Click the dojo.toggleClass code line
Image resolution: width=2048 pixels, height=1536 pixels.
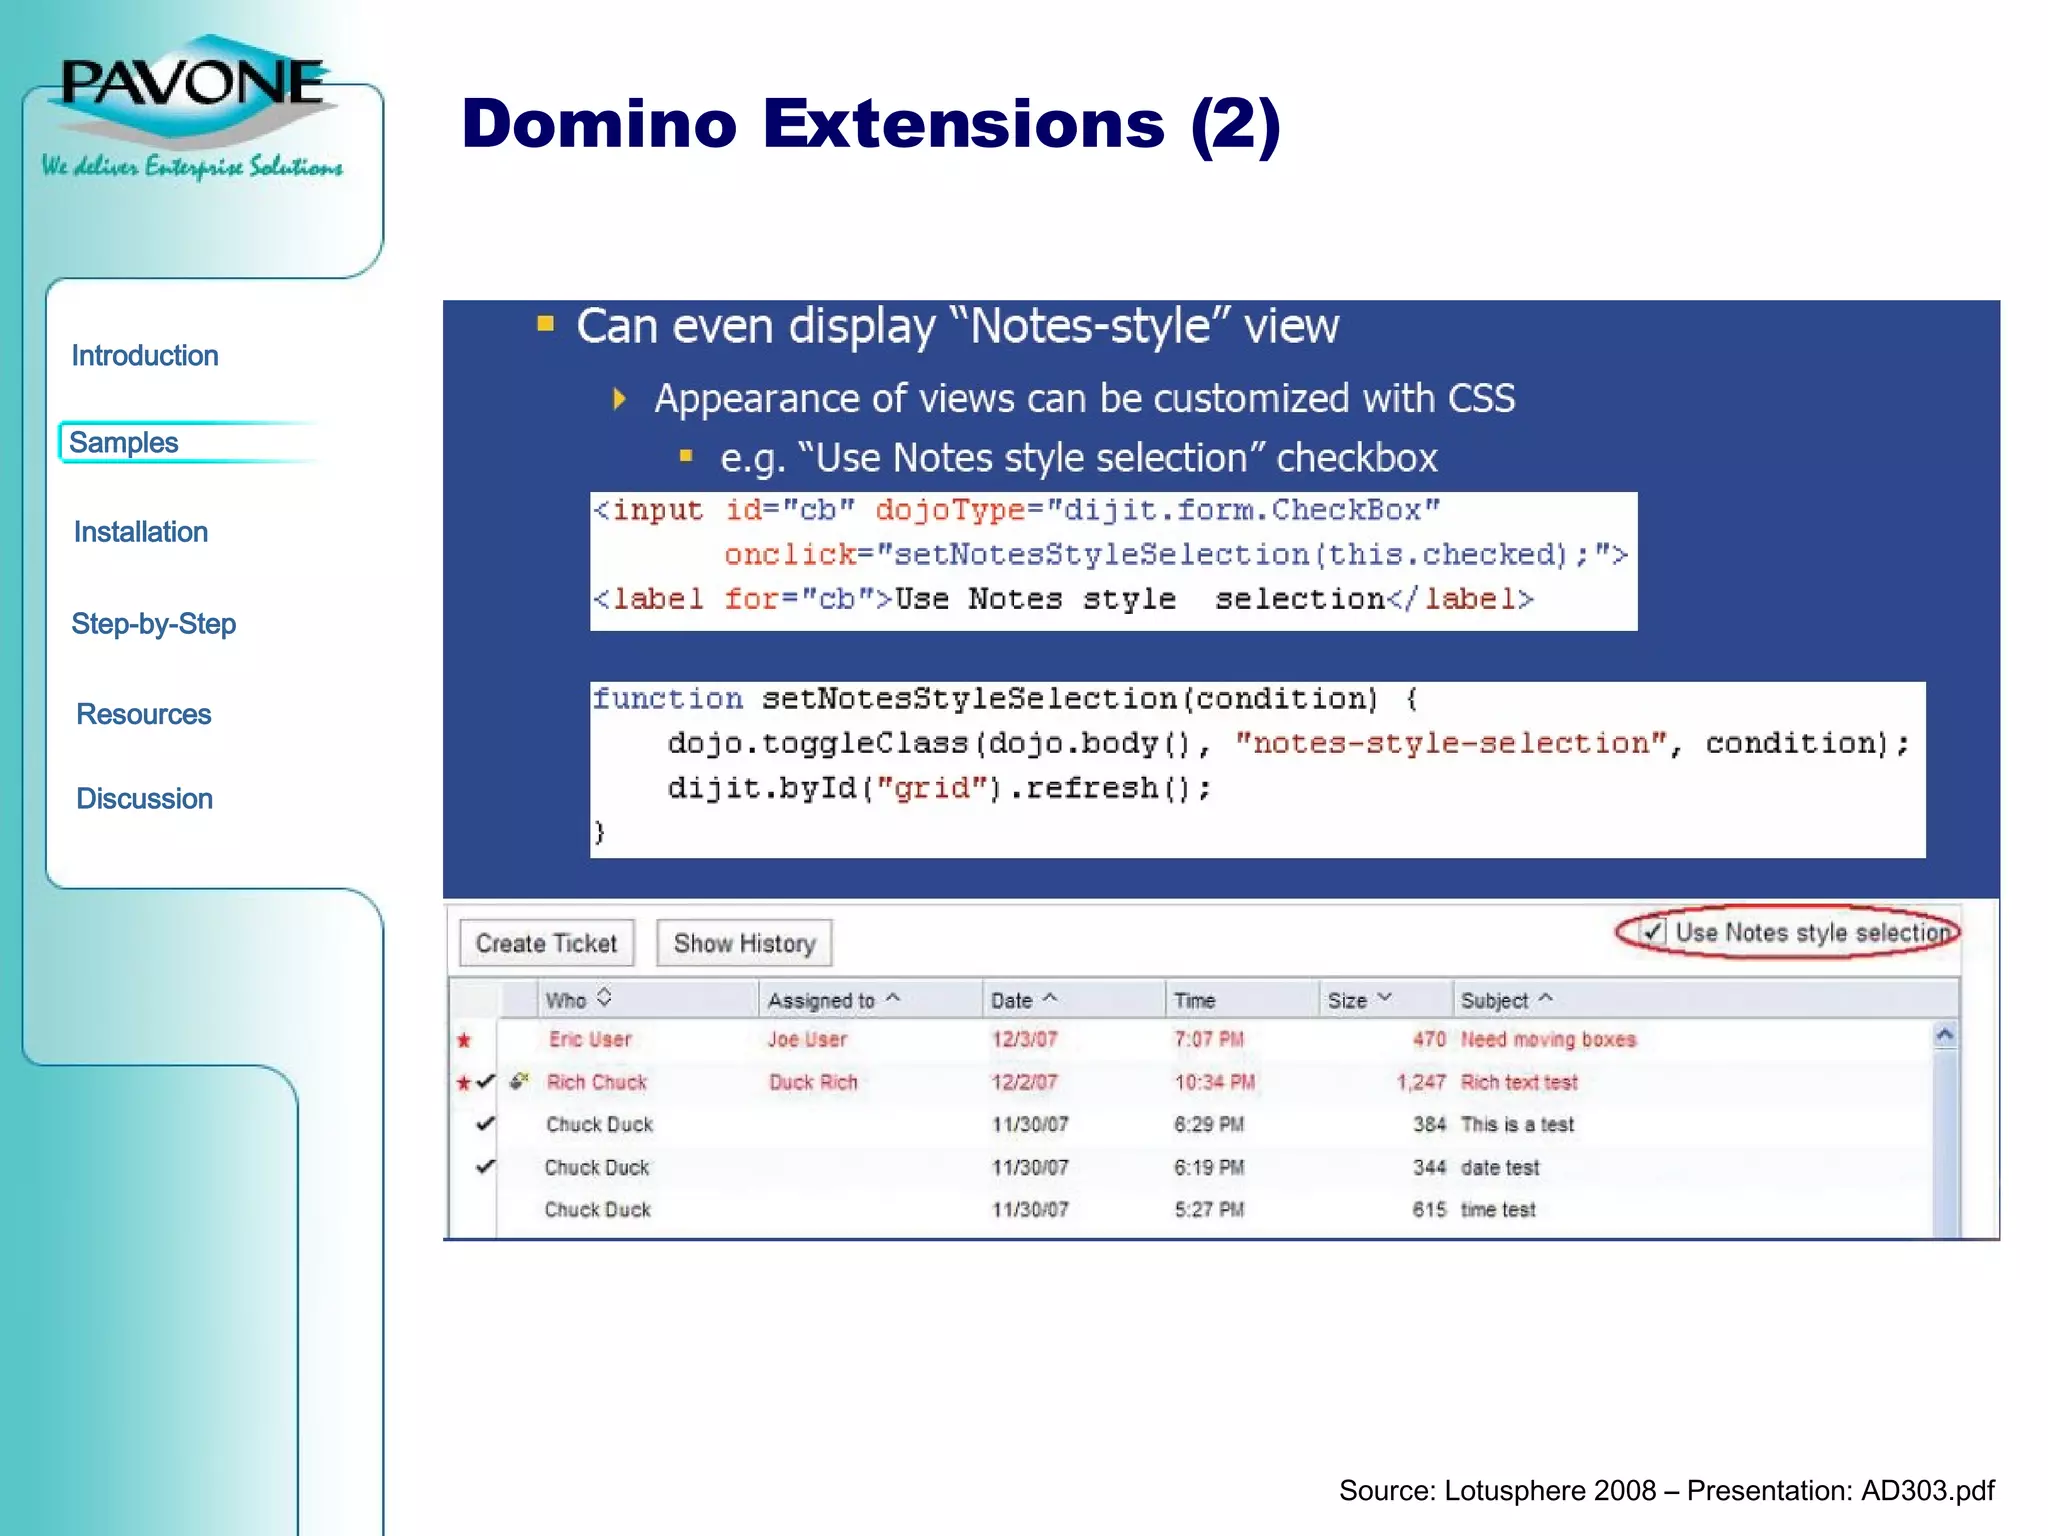(1288, 743)
